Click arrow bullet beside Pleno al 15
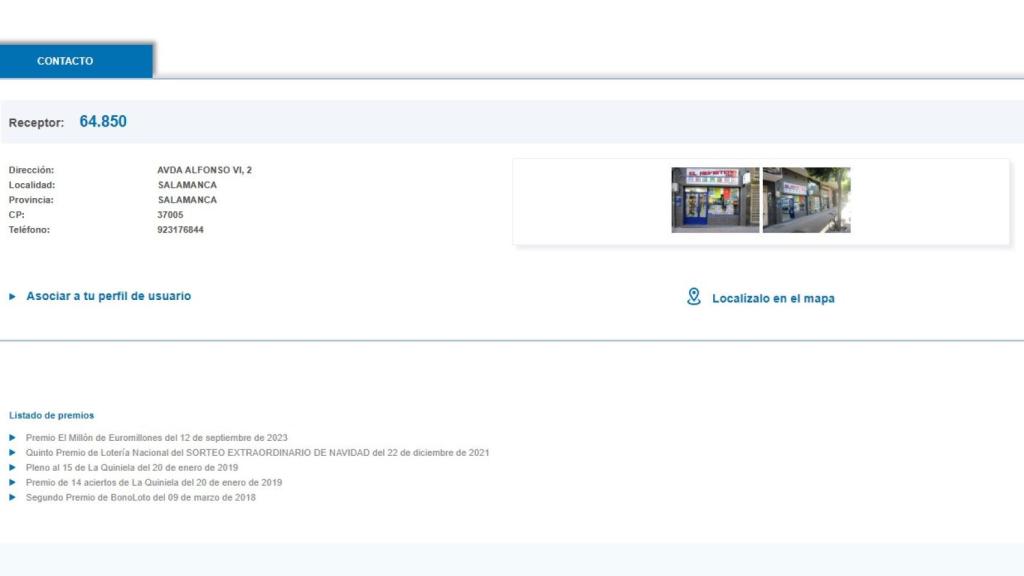This screenshot has width=1024, height=576. pos(12,468)
